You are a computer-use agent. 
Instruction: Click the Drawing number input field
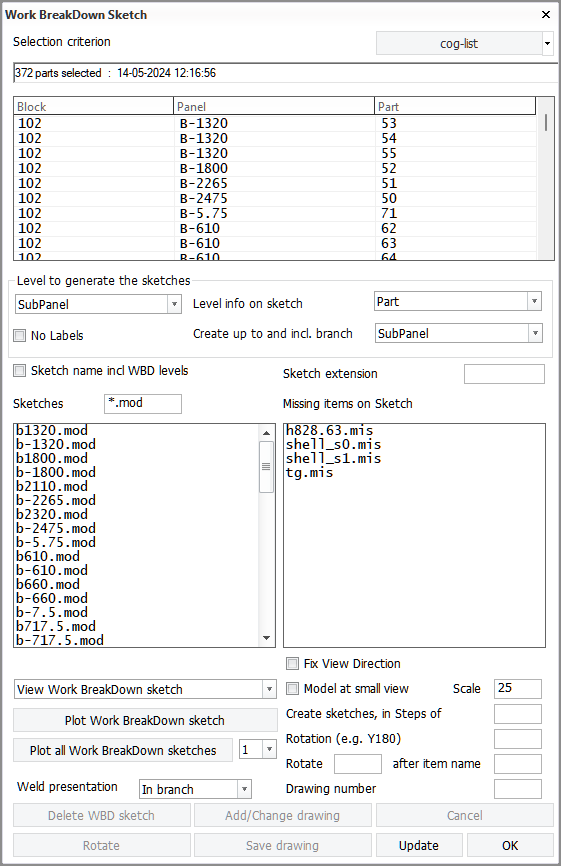pyautogui.click(x=518, y=789)
